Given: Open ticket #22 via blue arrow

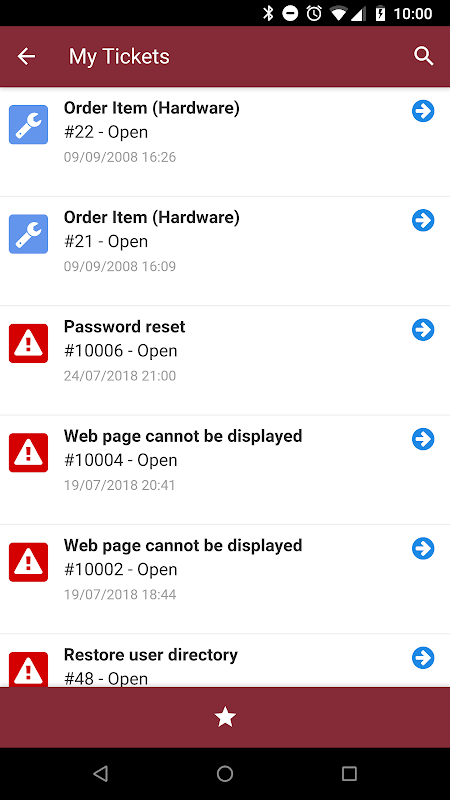Looking at the screenshot, I should (x=423, y=111).
